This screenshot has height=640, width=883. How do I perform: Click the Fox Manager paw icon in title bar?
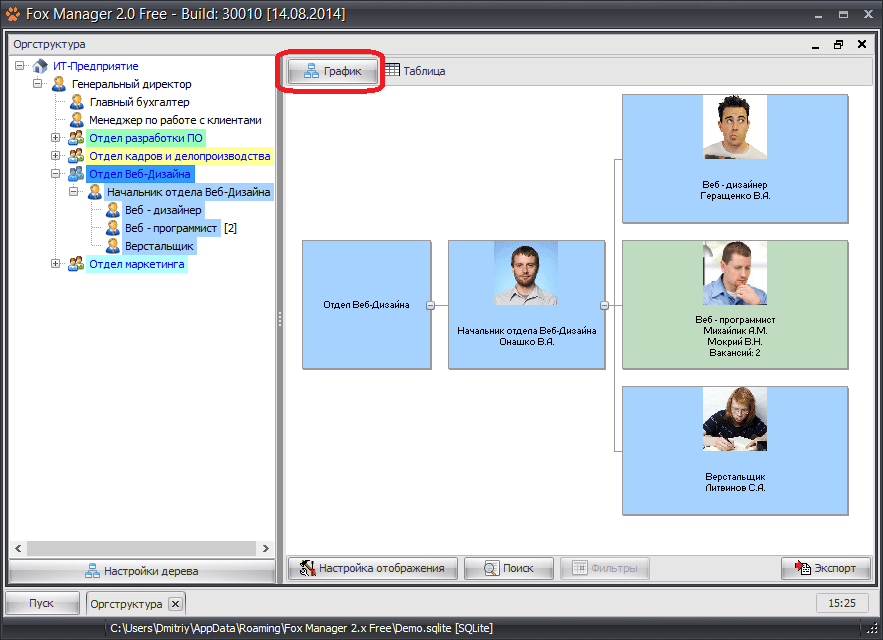(x=12, y=14)
